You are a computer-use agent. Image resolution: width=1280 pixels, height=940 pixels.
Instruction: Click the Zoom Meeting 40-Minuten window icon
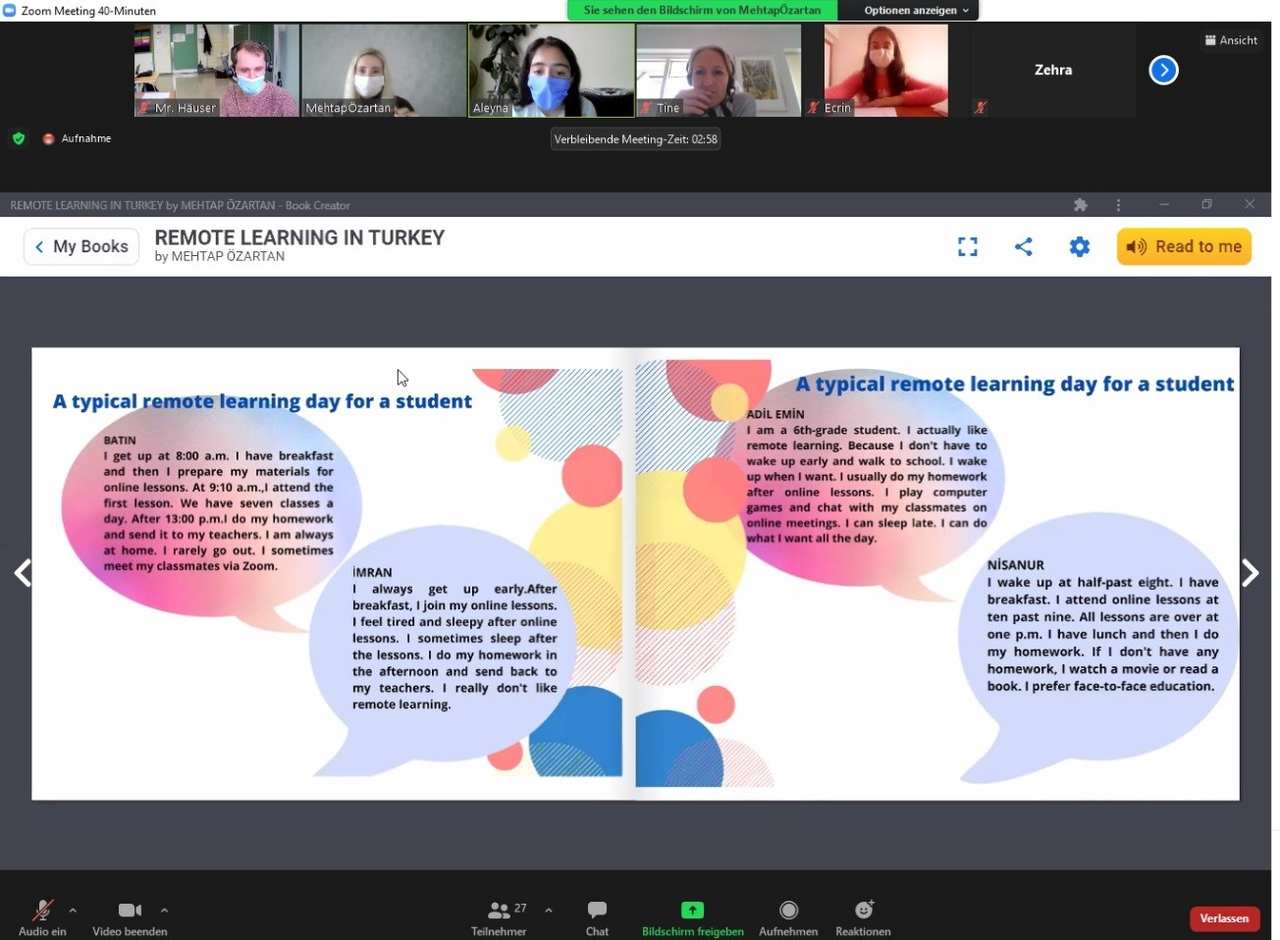[x=9, y=10]
